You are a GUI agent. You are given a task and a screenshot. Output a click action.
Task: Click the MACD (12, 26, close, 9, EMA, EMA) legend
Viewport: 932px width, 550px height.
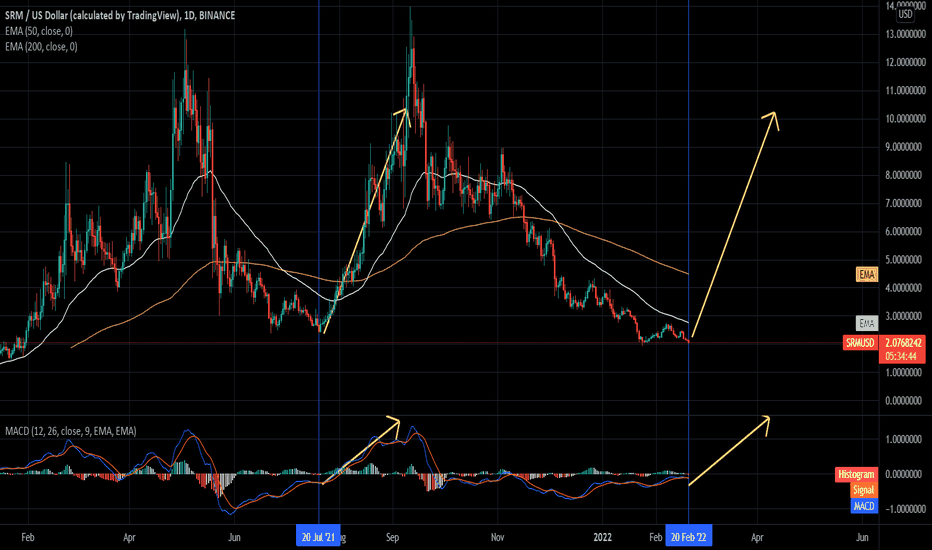pos(71,430)
